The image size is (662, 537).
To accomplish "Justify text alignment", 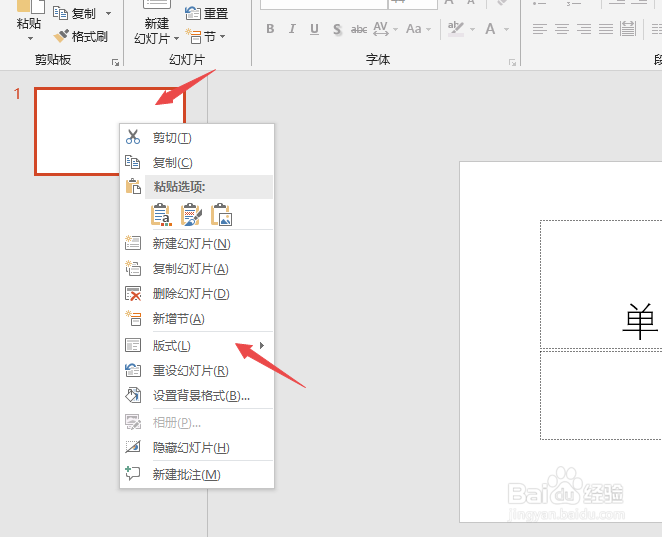I will (x=606, y=29).
